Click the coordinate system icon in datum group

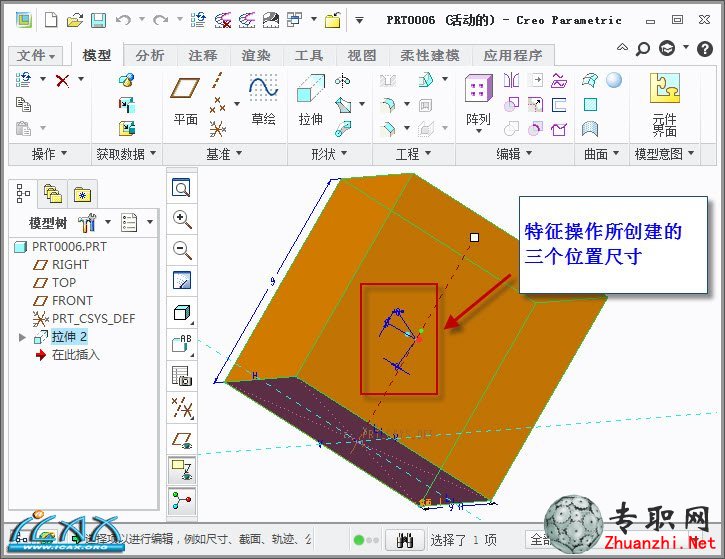(x=217, y=129)
